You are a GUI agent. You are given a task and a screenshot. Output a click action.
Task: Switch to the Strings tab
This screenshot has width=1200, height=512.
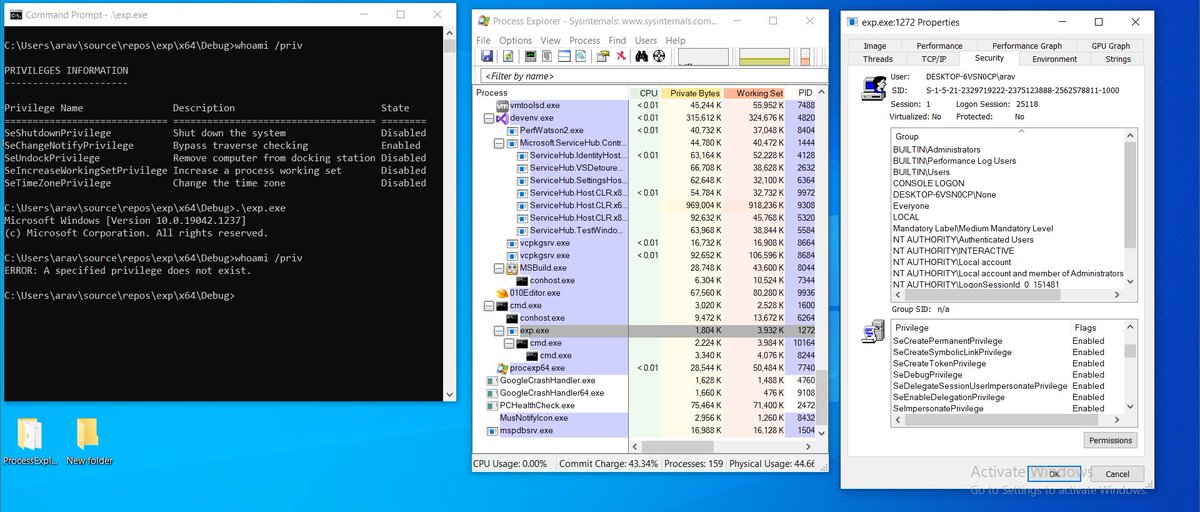coord(1117,59)
